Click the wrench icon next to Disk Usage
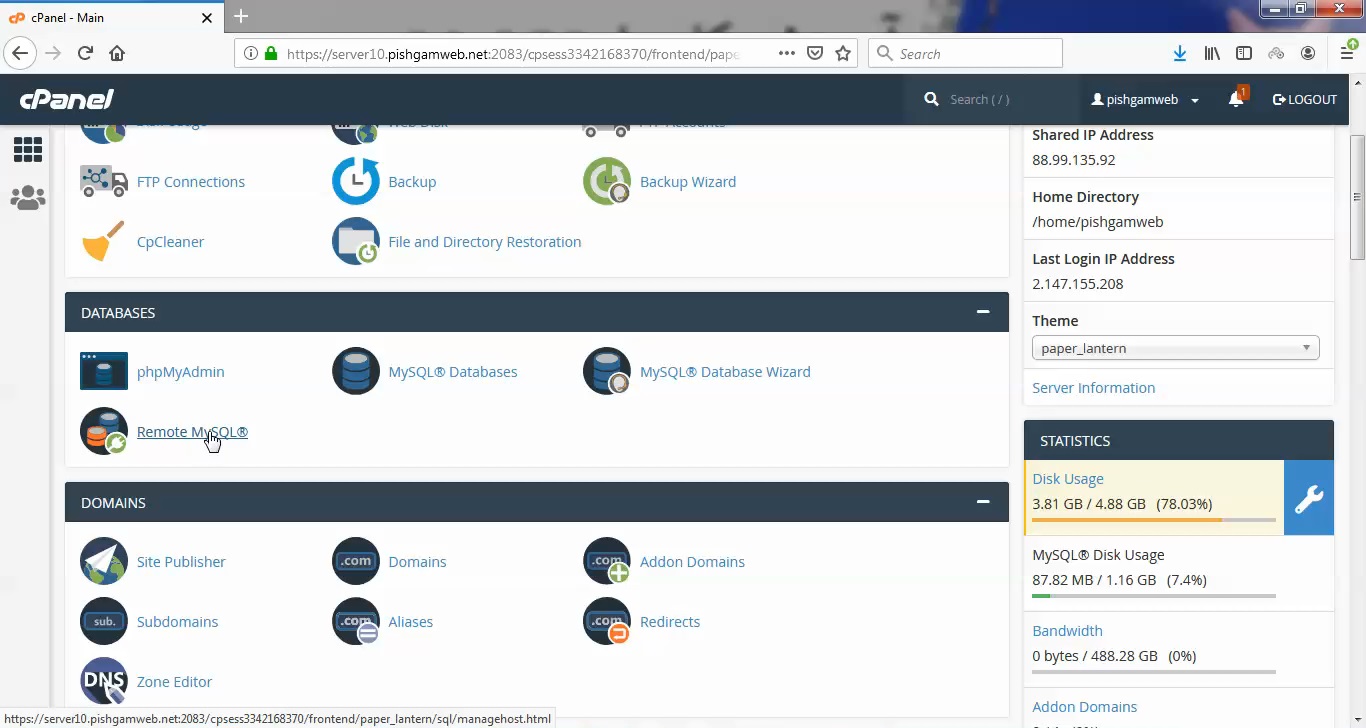 point(1309,498)
